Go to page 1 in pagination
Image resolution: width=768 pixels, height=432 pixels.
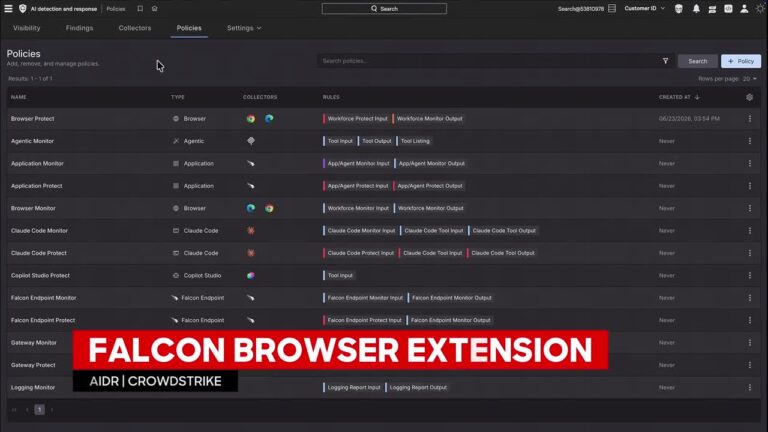tap(40, 409)
